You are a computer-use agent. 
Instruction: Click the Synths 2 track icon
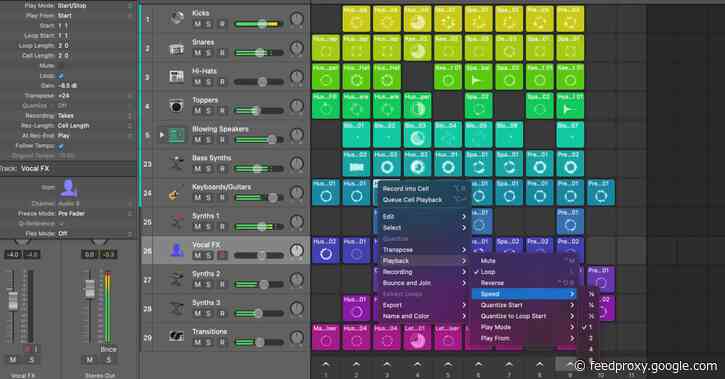pyautogui.click(x=176, y=280)
